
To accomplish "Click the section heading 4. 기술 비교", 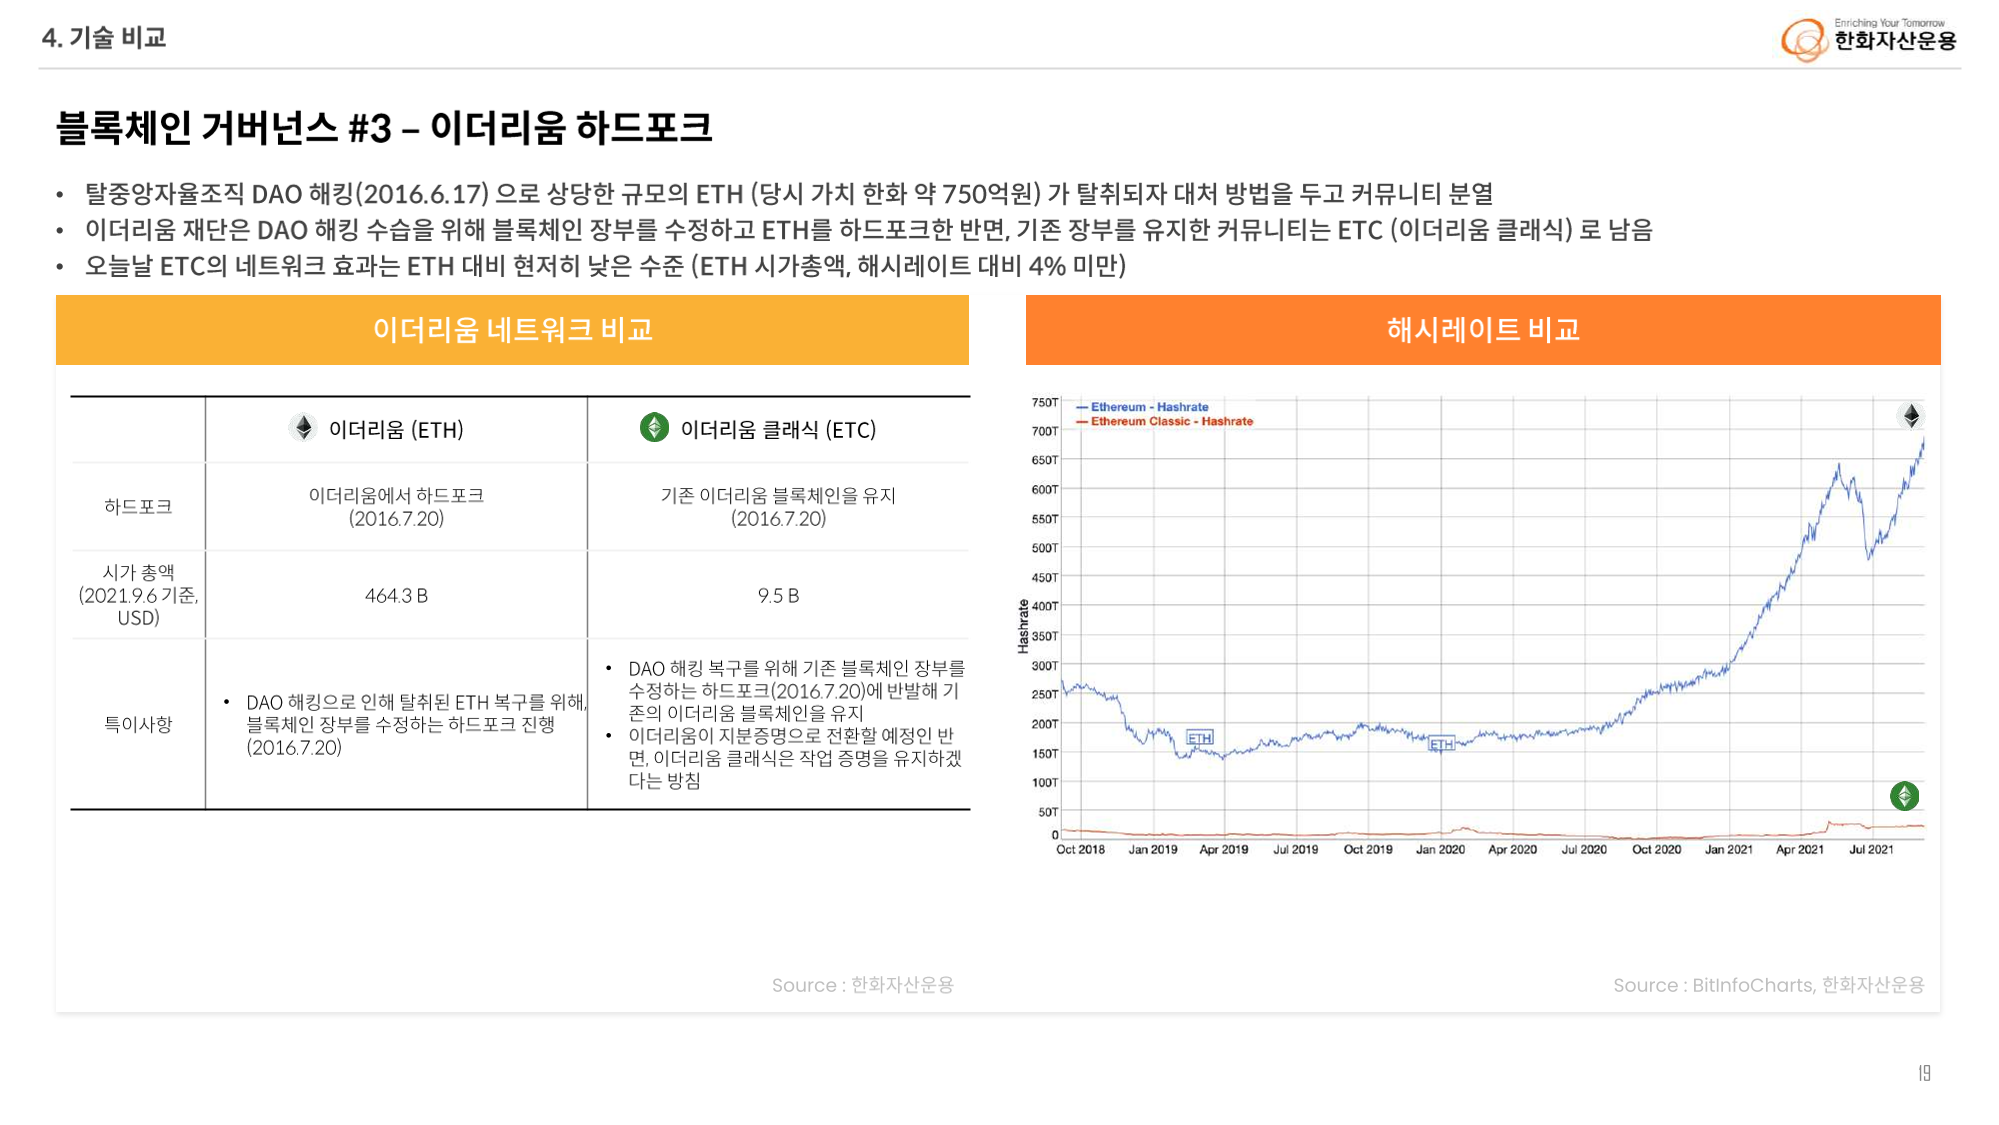I will point(104,38).
